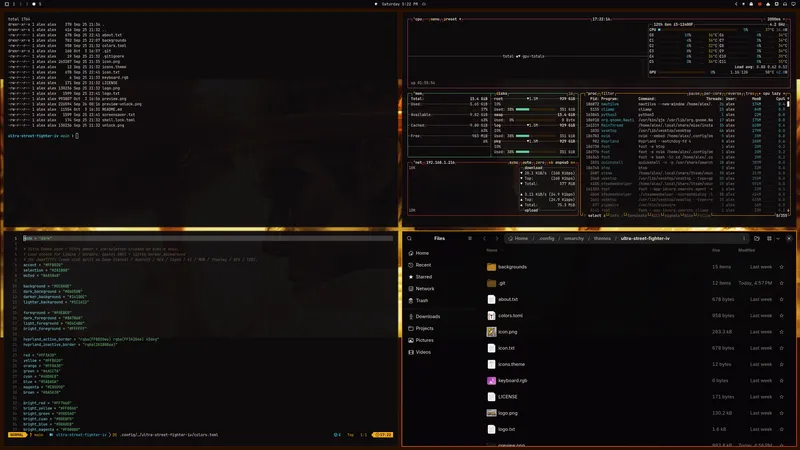The image size is (800, 450).
Task: Sort files by the Modified column header
Action: click(x=746, y=251)
